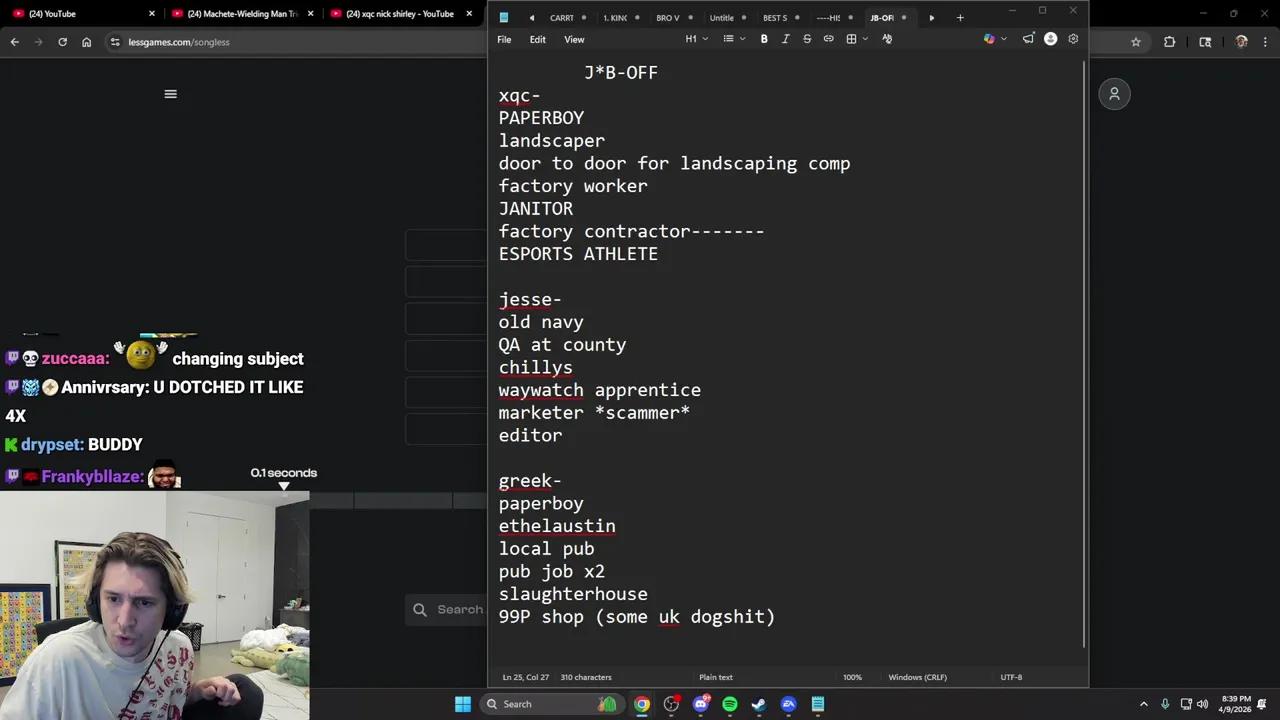Toggle italic formatting in Notepad
This screenshot has height=720, width=1280.
click(x=785, y=39)
